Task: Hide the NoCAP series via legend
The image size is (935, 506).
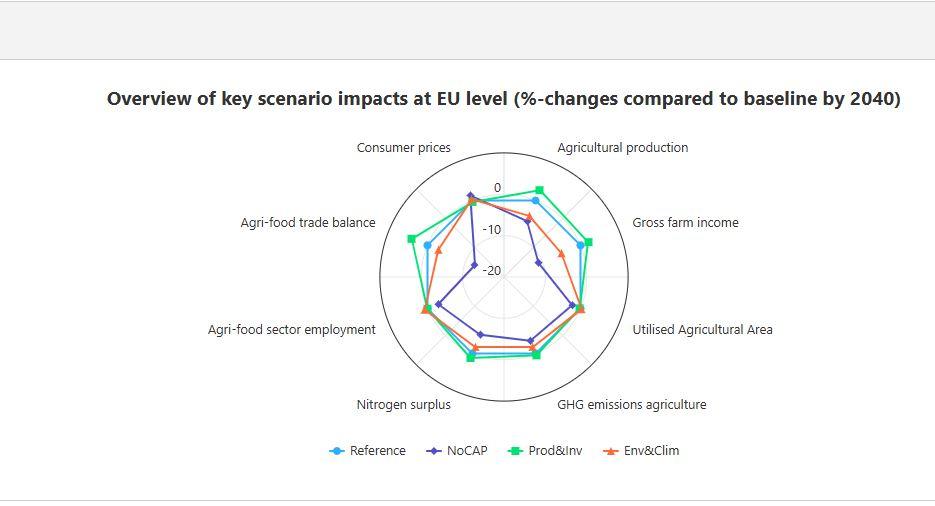Action: tap(457, 451)
